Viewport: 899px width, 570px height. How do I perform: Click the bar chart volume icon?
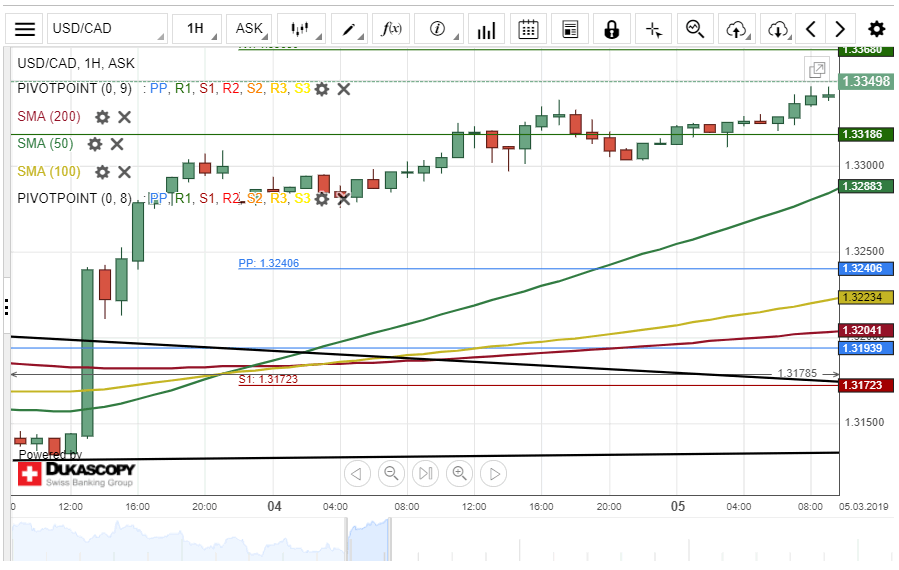click(486, 29)
